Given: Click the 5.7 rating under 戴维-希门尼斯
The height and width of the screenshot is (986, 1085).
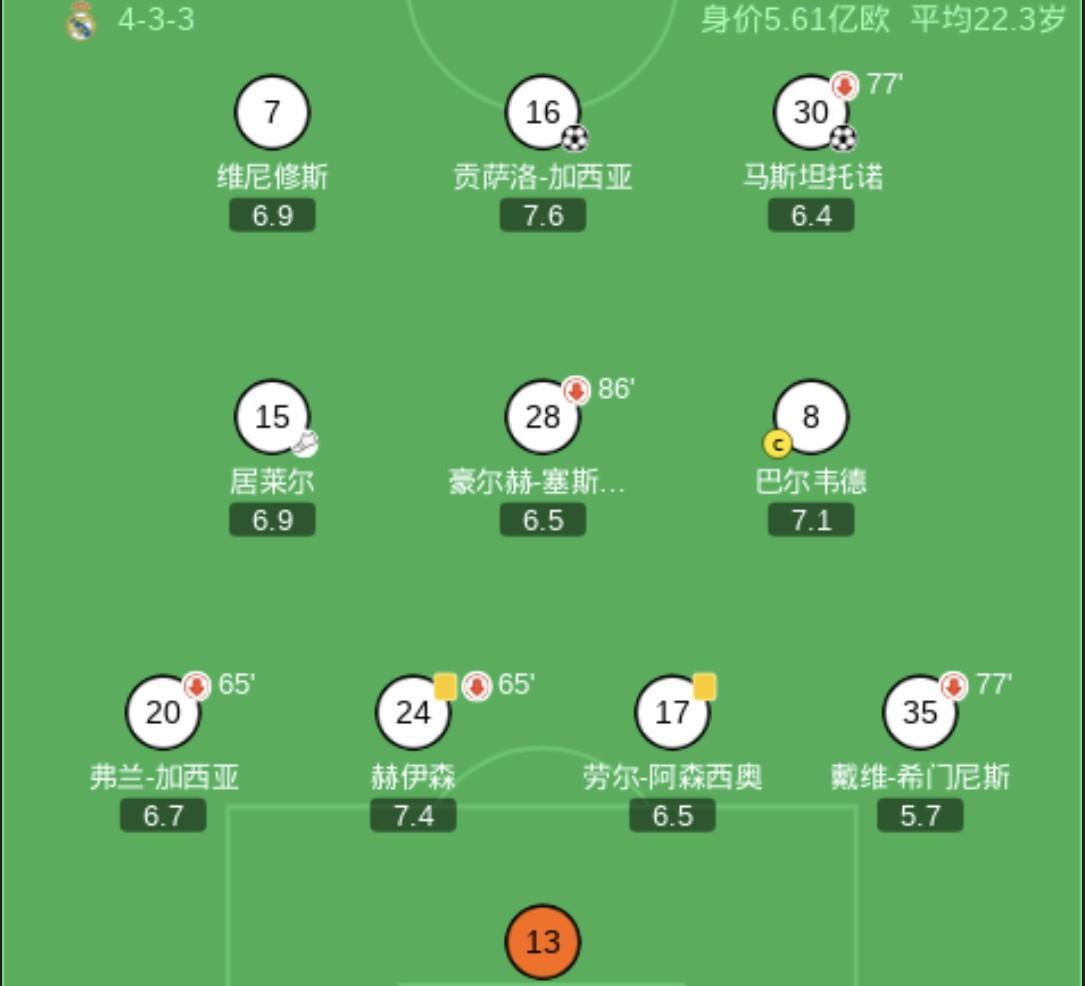Looking at the screenshot, I should 920,816.
